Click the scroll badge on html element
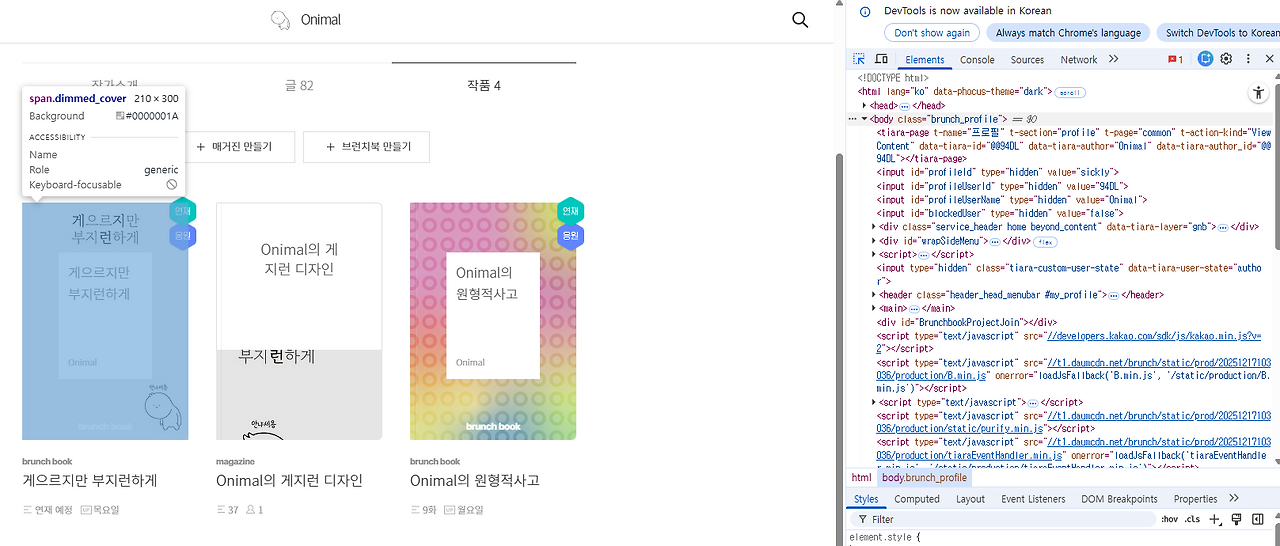This screenshot has height=546, width=1280. click(x=1070, y=92)
